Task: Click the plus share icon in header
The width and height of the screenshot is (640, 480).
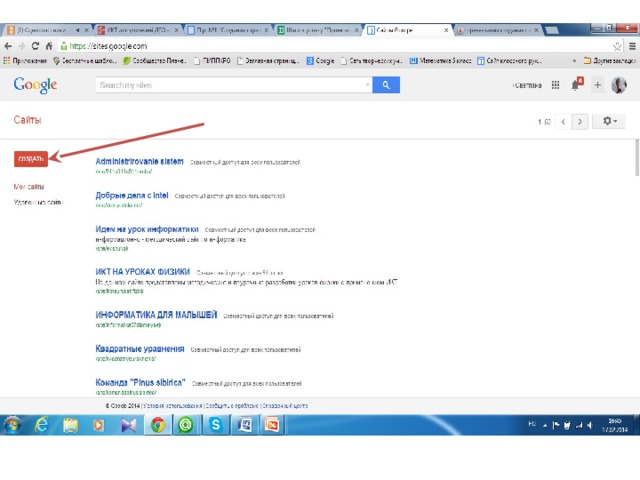Action: click(x=598, y=85)
